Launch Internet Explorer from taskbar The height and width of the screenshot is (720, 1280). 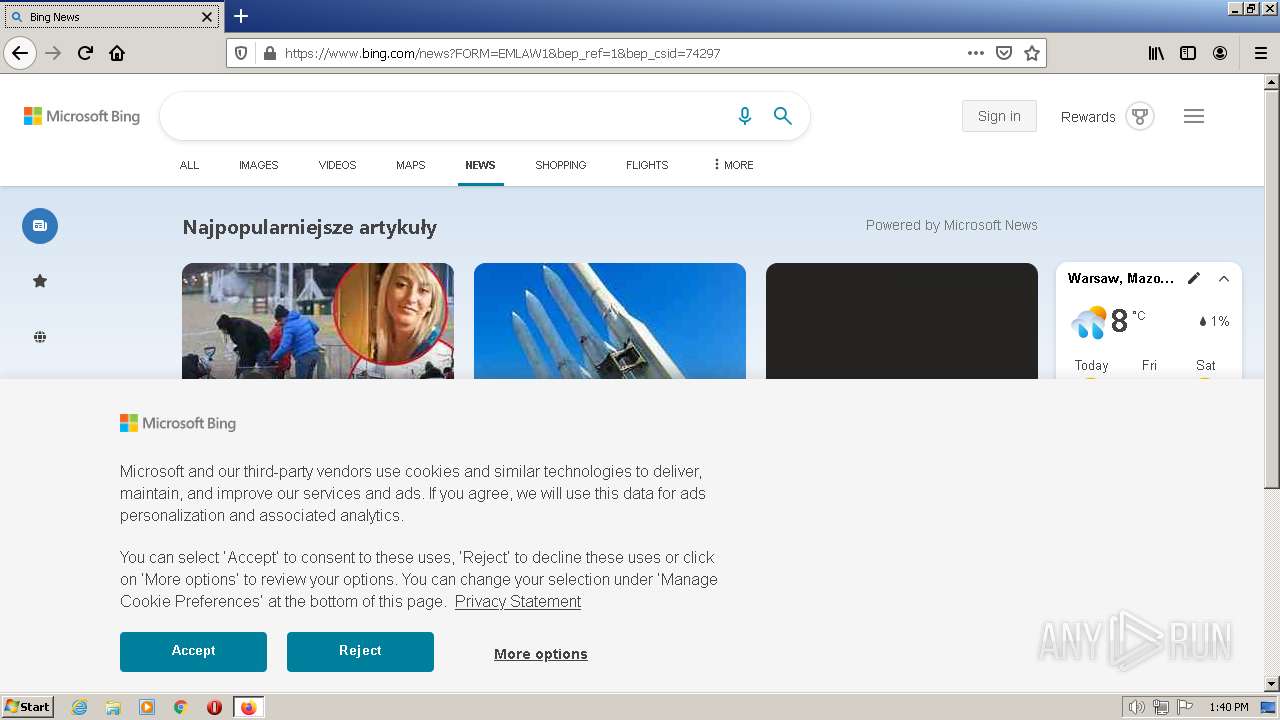[80, 707]
